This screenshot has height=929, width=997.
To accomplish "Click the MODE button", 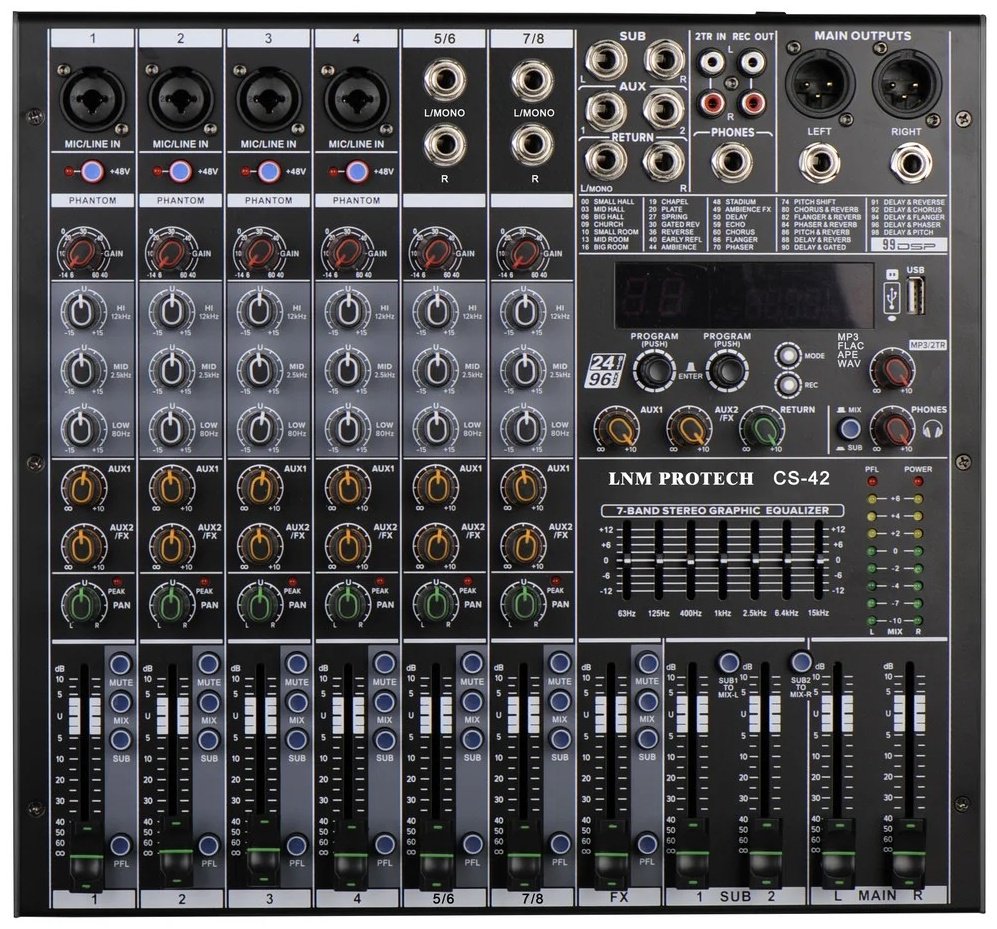I will pos(788,355).
